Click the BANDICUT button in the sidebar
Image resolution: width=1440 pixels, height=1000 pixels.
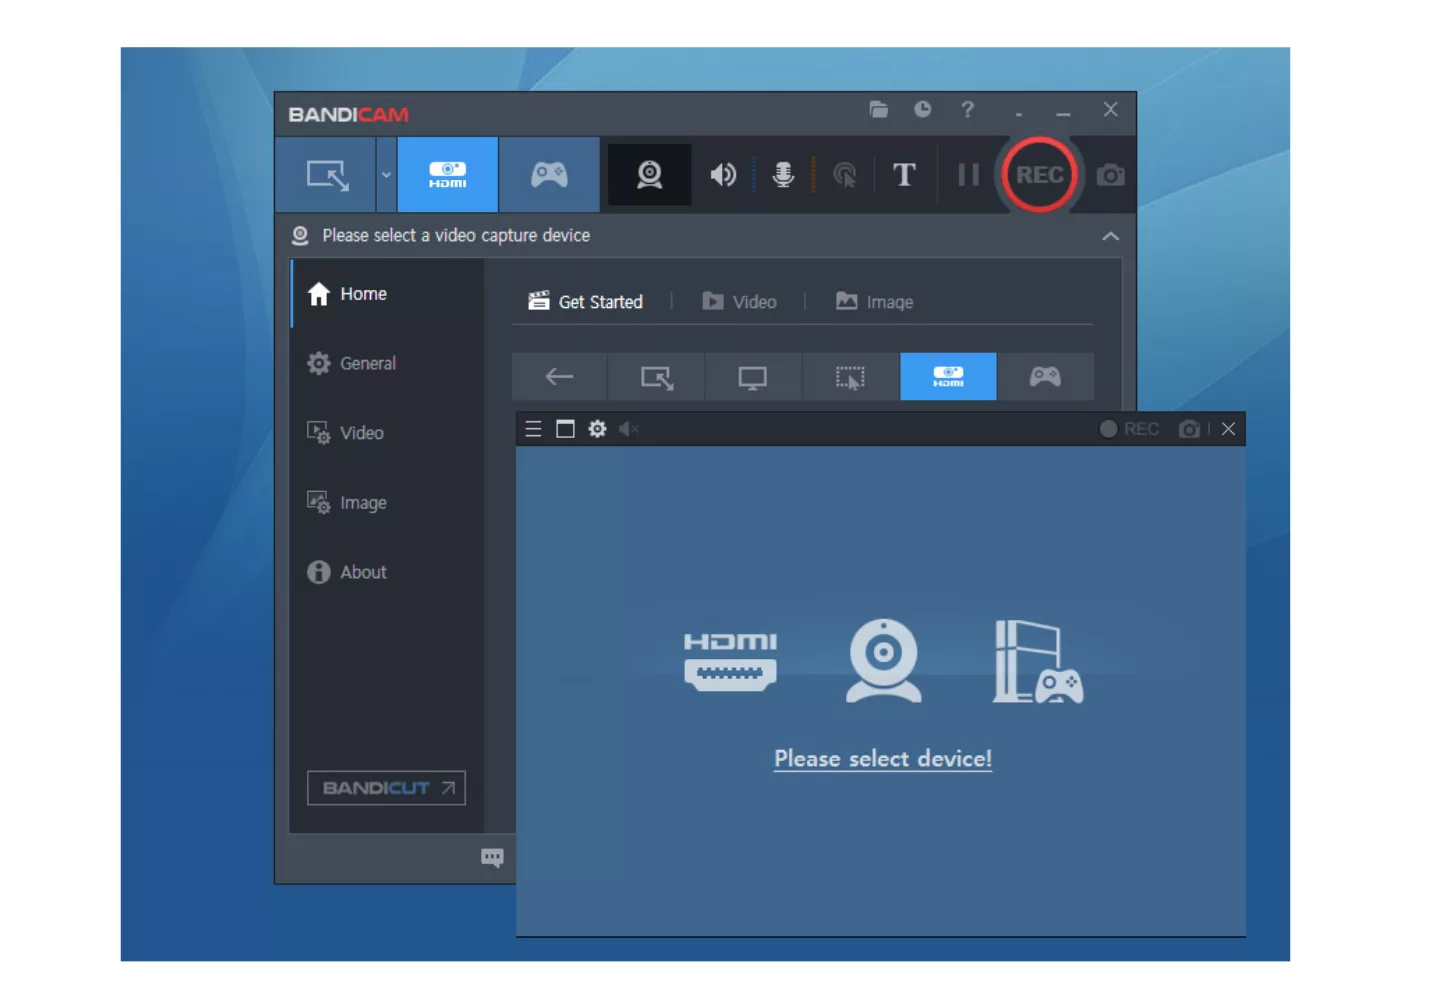click(386, 788)
